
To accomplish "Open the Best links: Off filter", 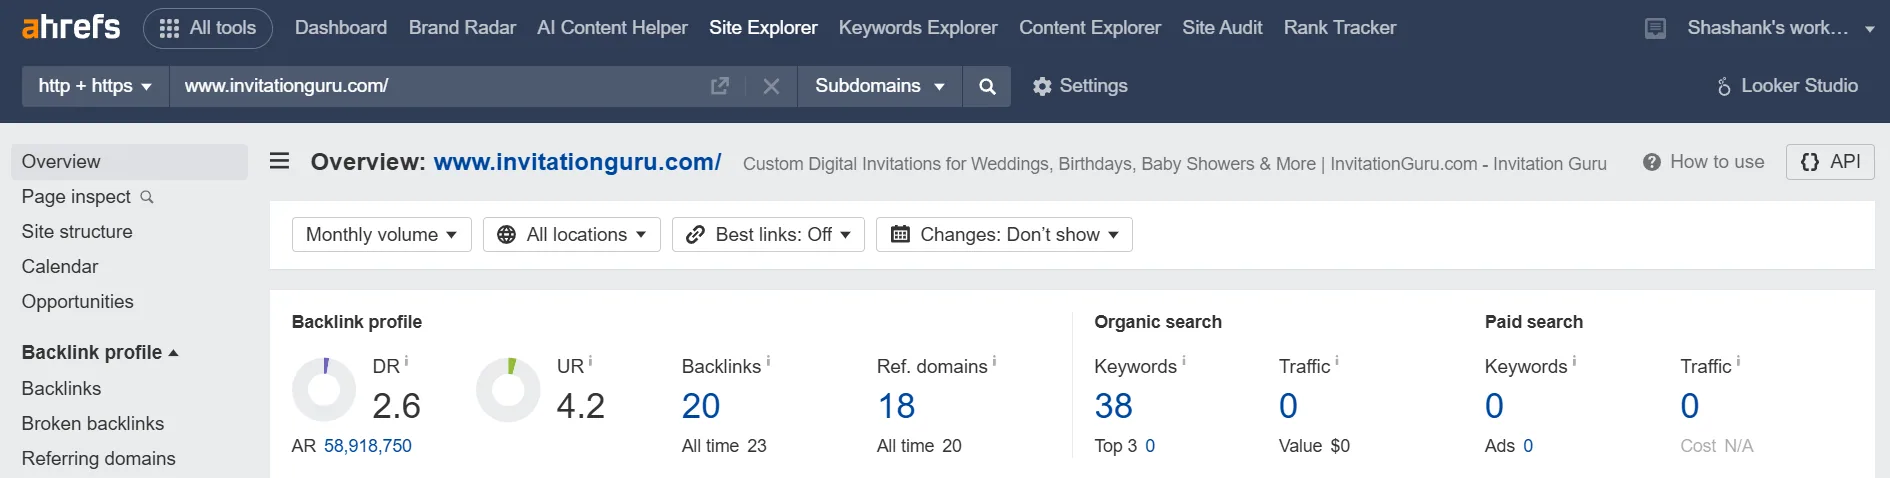I will click(x=768, y=235).
